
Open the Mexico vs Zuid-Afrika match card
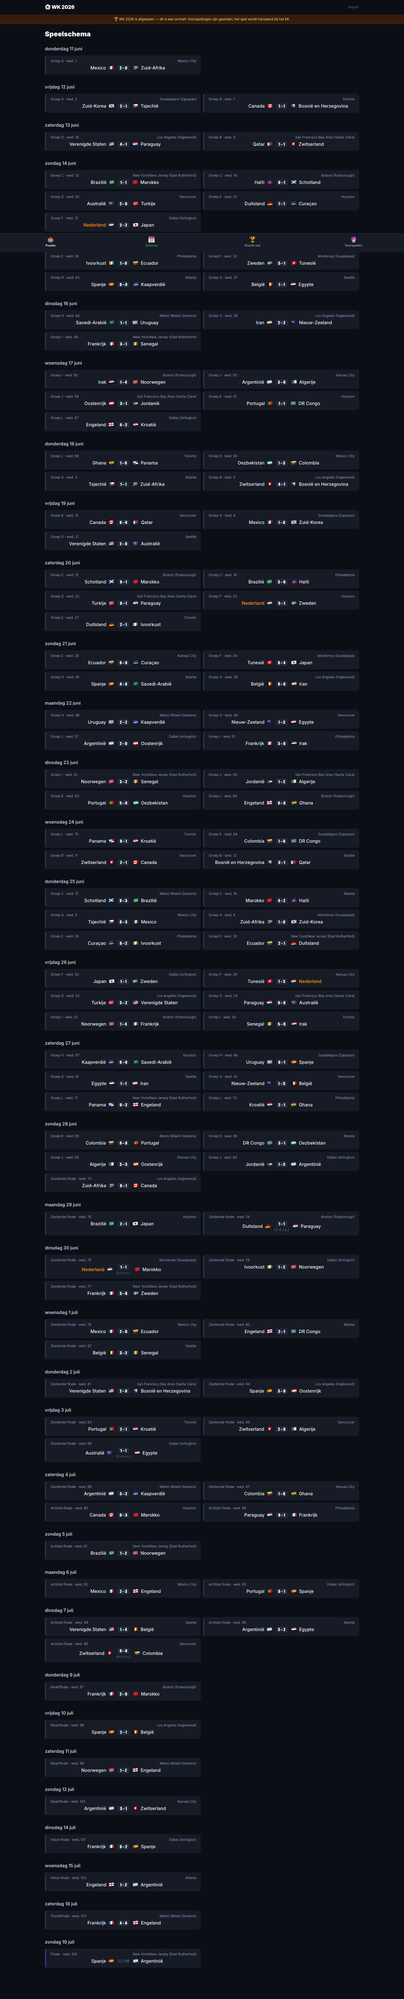pos(123,64)
